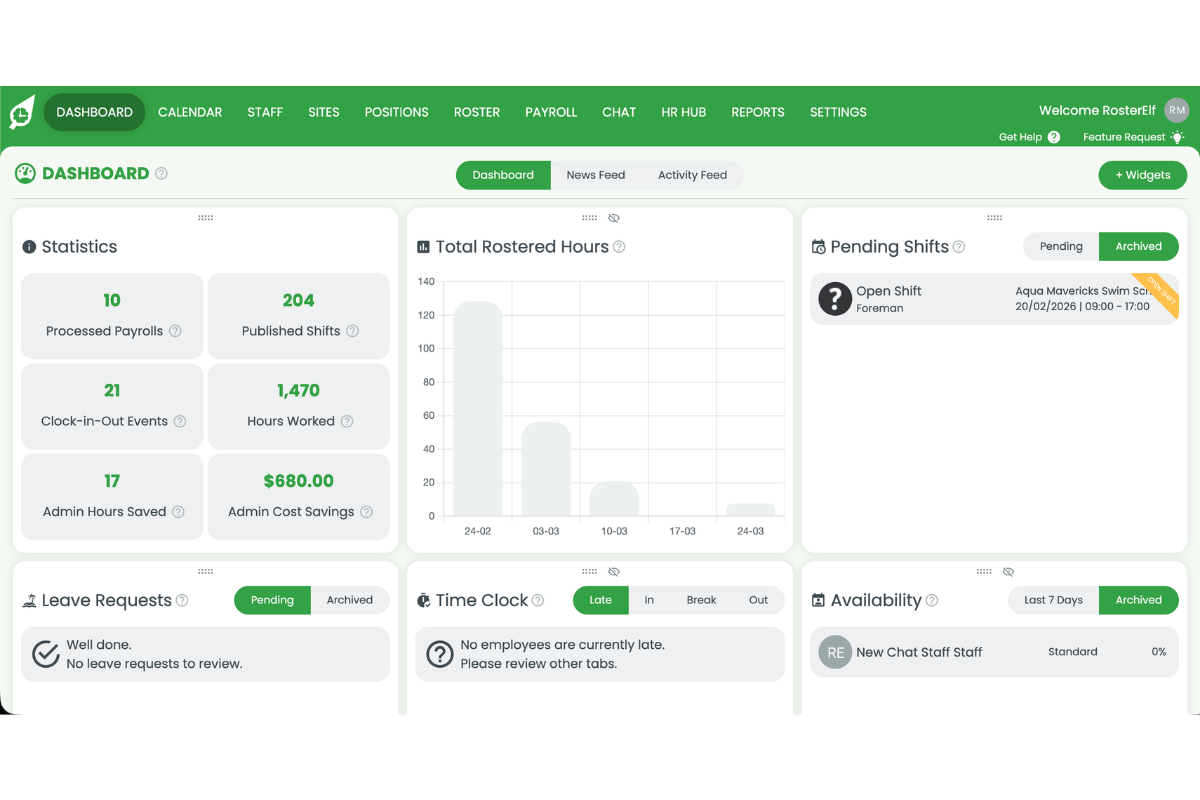The height and width of the screenshot is (800, 1200).
Task: Switch to the News Feed tab
Action: (x=596, y=174)
